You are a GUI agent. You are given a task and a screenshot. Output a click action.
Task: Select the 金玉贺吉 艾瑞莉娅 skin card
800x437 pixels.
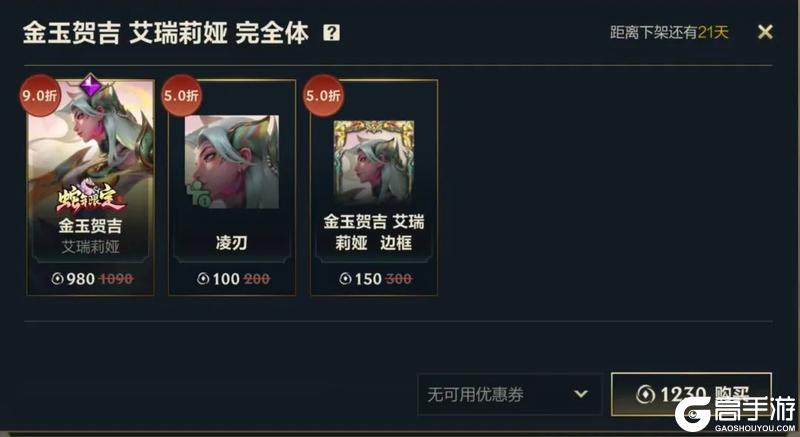(90, 187)
